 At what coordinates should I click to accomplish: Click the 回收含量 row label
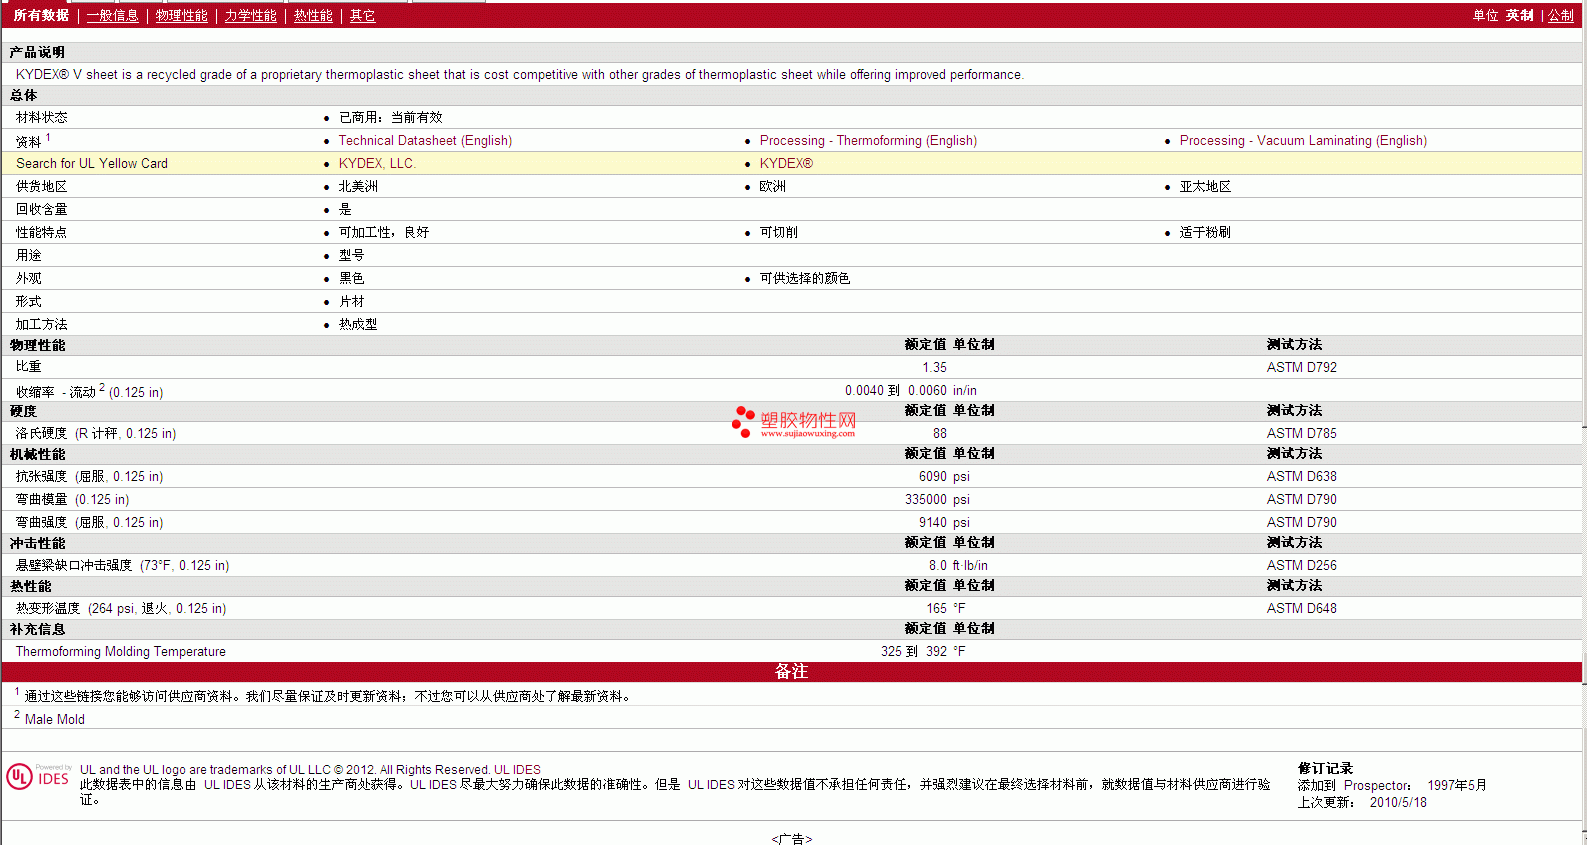(42, 210)
